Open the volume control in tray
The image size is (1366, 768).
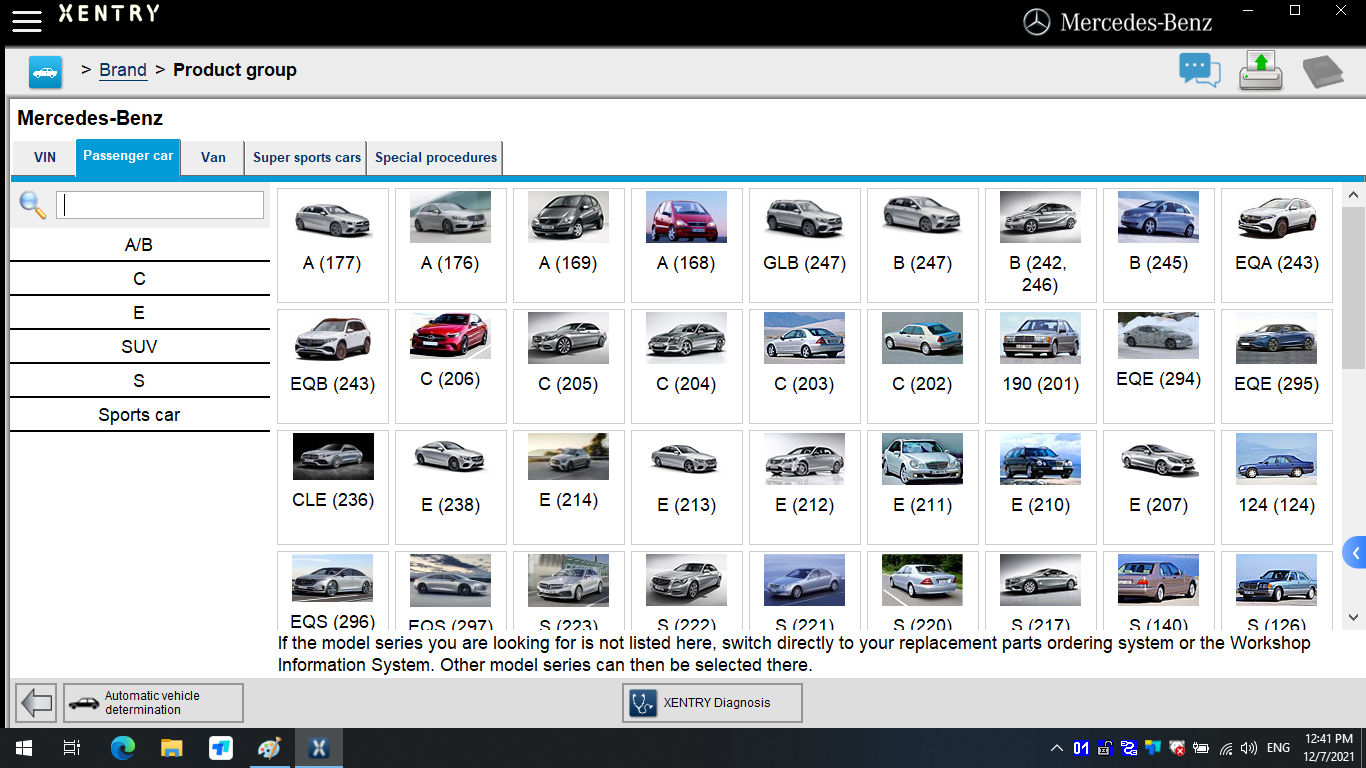pos(1248,748)
